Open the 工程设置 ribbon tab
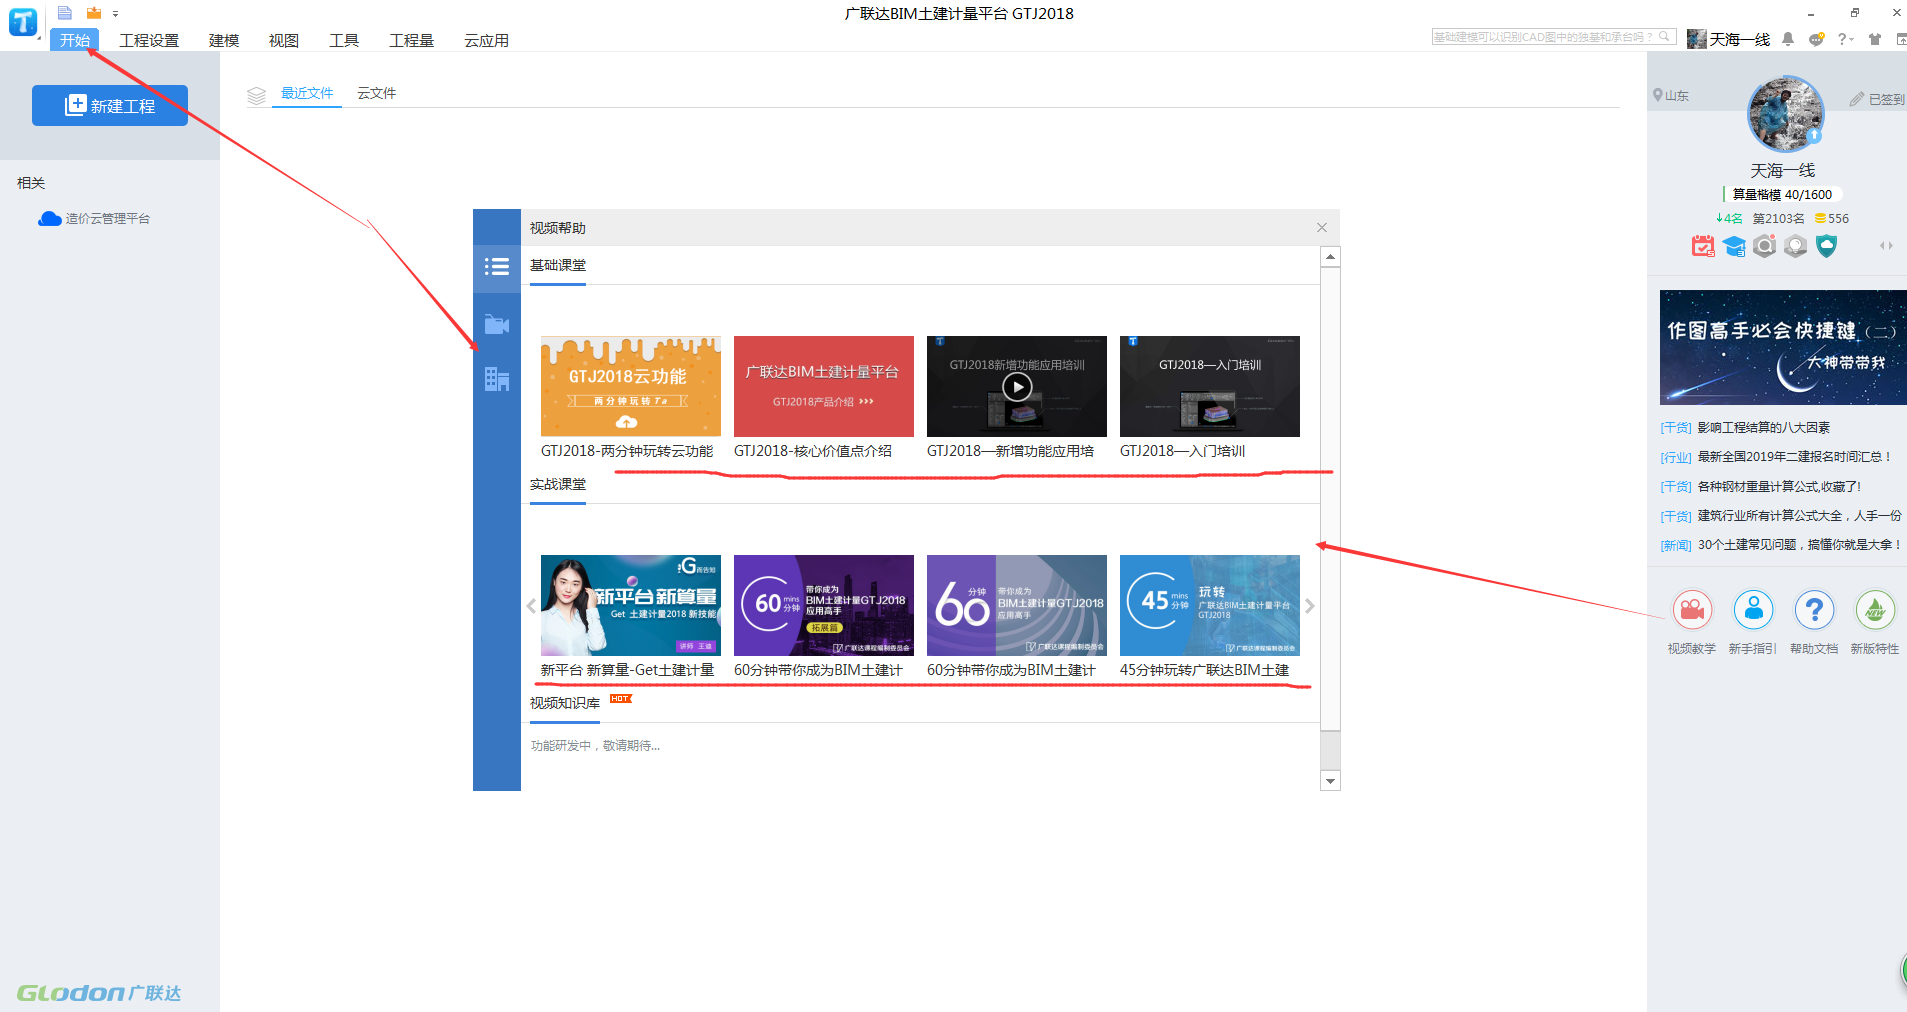The height and width of the screenshot is (1012, 1907). [149, 40]
